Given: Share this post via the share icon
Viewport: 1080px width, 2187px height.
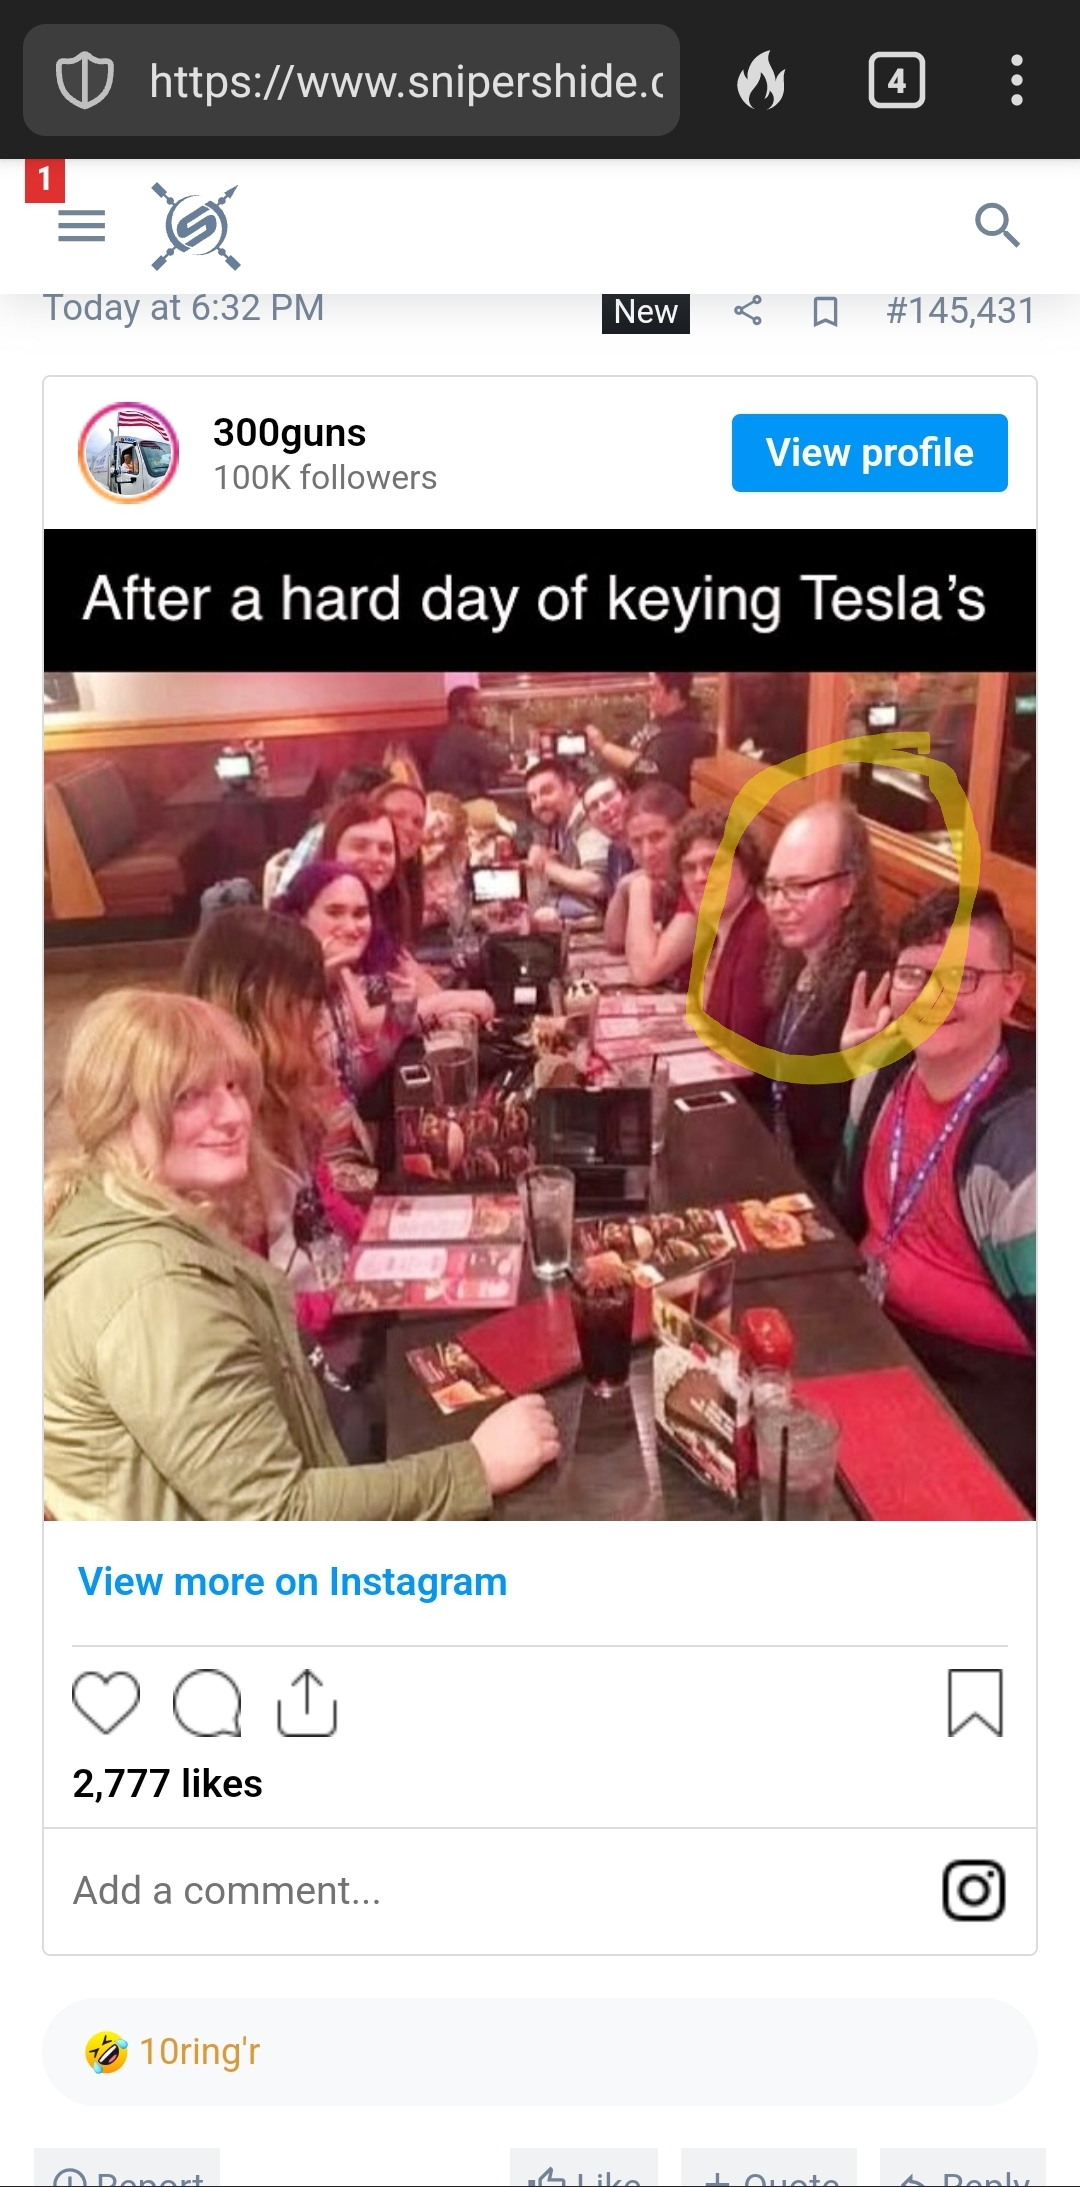Looking at the screenshot, I should click(748, 311).
